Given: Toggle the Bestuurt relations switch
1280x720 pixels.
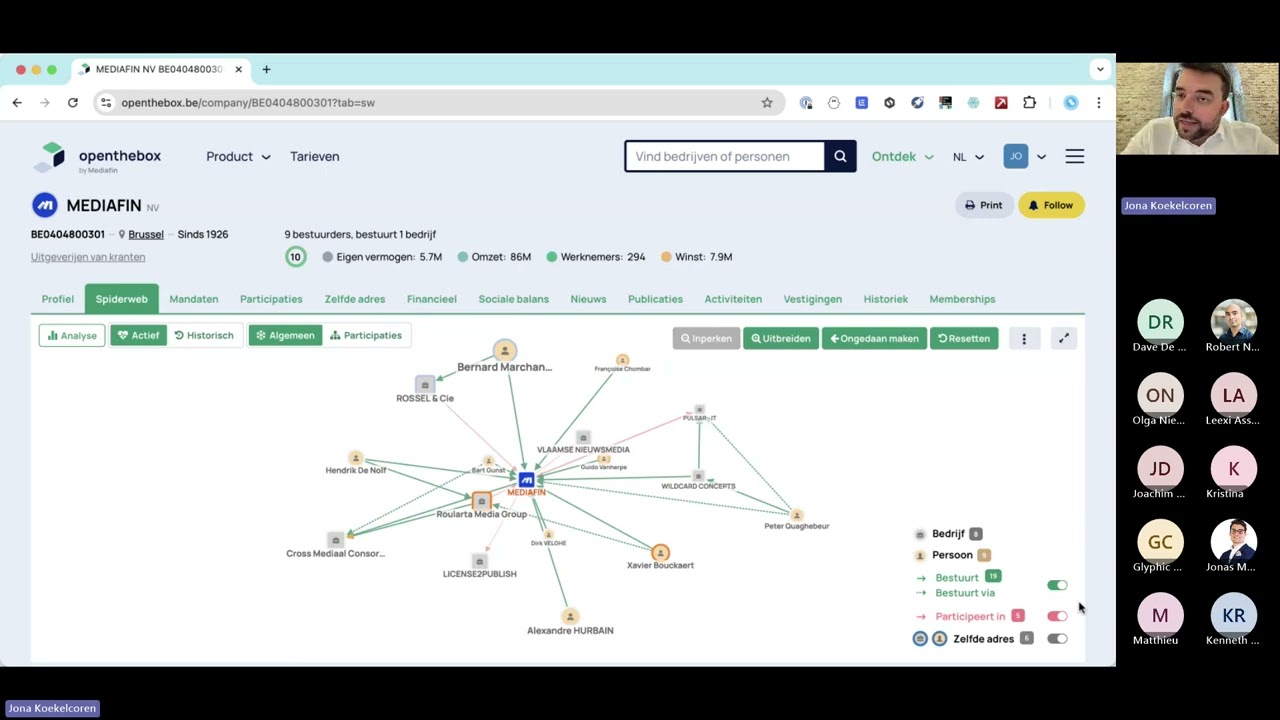Looking at the screenshot, I should pos(1057,585).
